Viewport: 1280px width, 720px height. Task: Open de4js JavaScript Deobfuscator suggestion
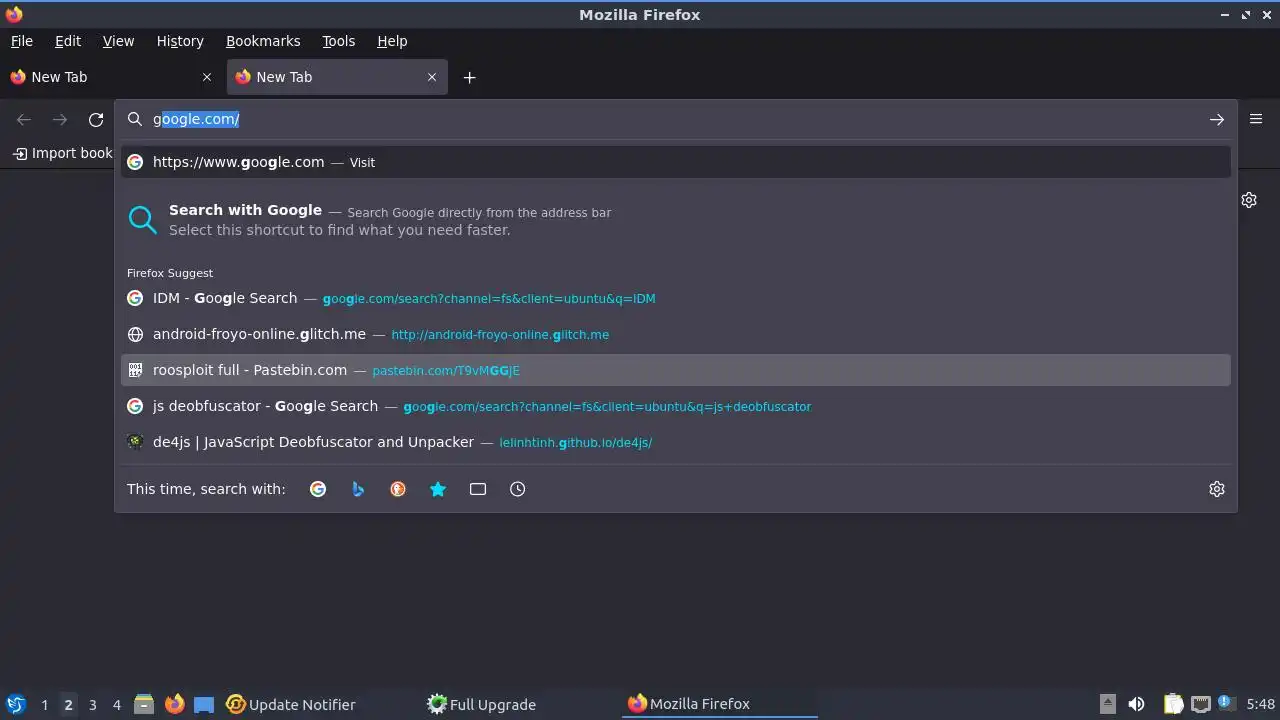click(x=676, y=442)
